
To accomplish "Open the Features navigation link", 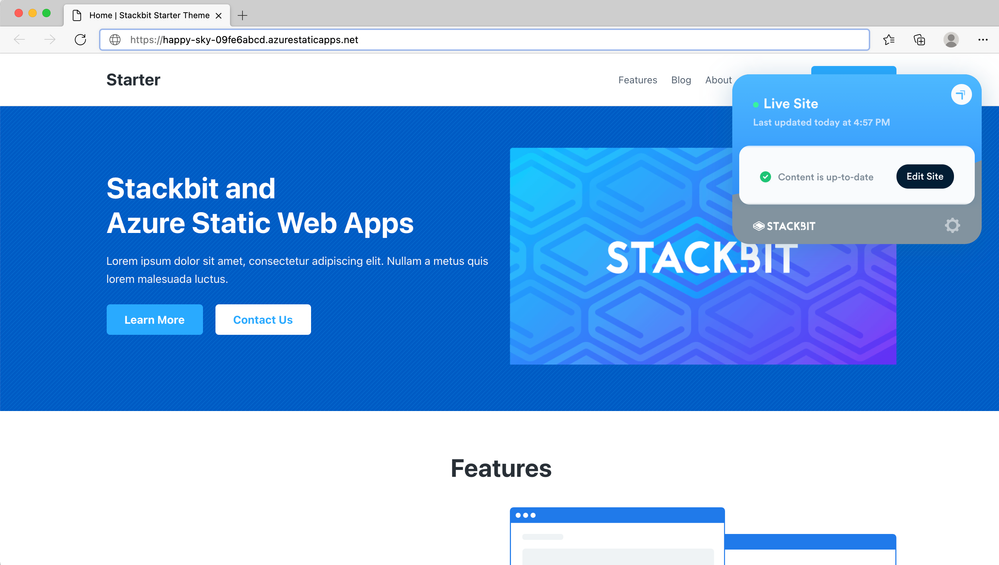I will pos(637,80).
